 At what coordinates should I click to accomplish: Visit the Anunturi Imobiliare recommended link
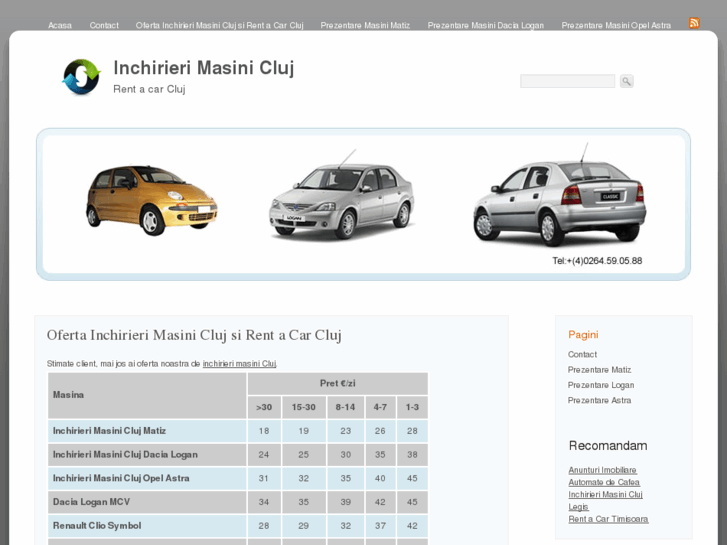coord(602,470)
